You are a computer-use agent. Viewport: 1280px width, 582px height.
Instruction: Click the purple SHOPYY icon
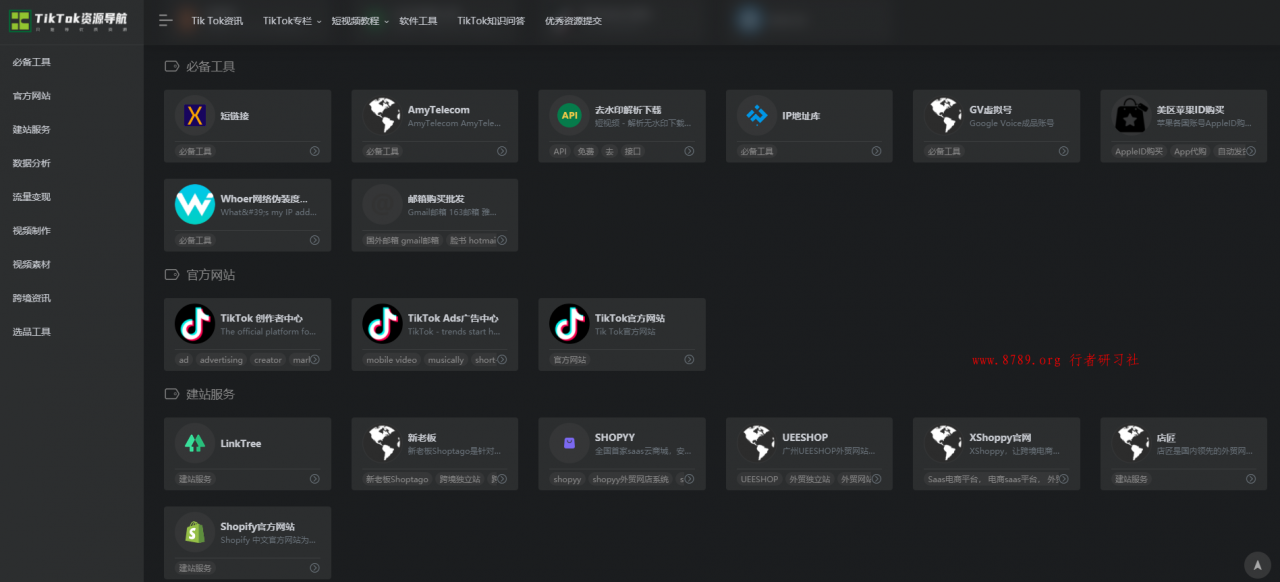point(569,443)
